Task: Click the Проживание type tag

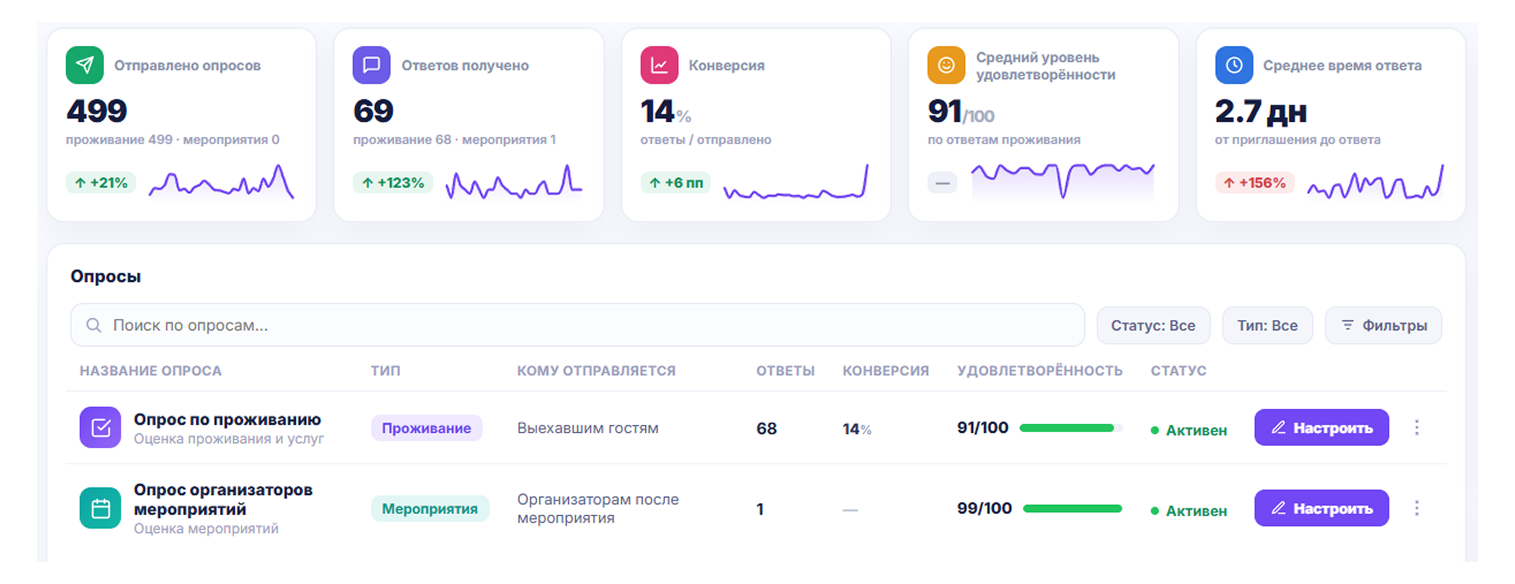Action: tap(426, 428)
